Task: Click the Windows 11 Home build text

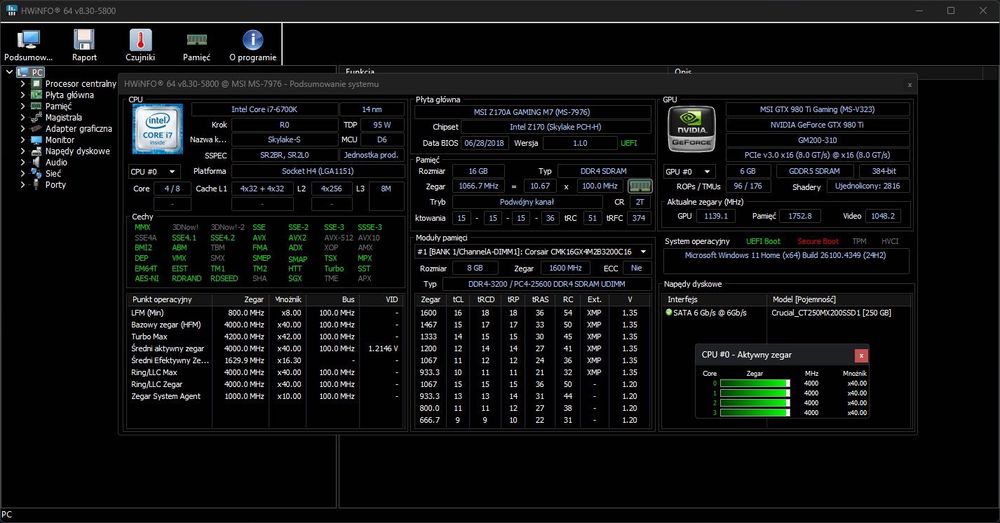Action: (x=785, y=255)
